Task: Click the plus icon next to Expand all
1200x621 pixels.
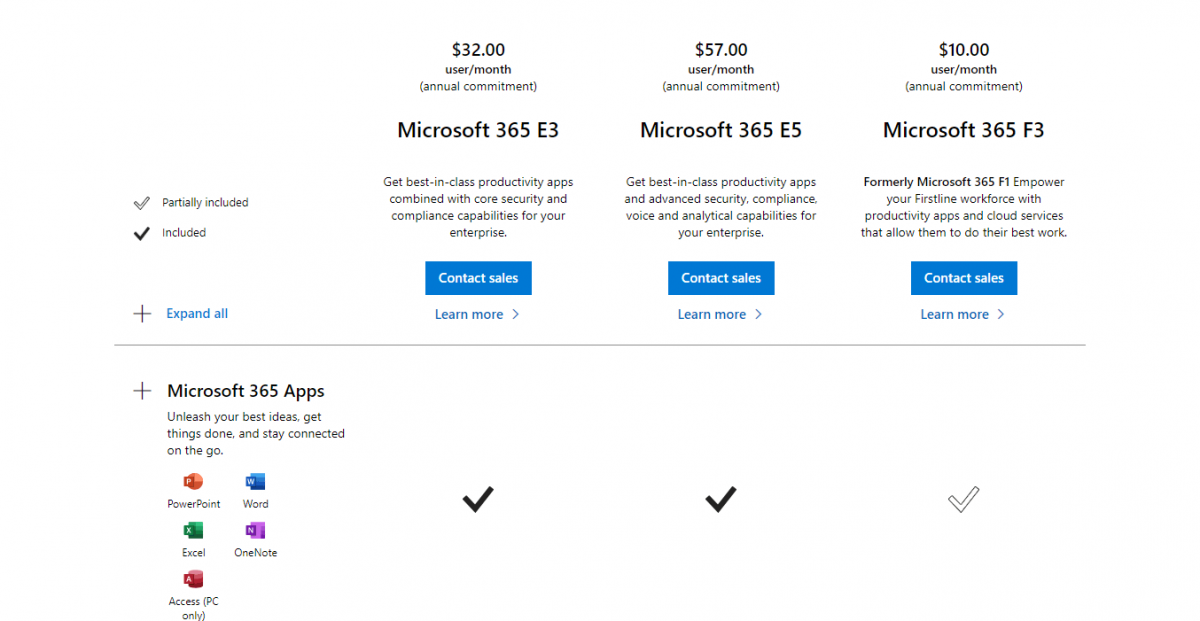Action: click(x=142, y=313)
